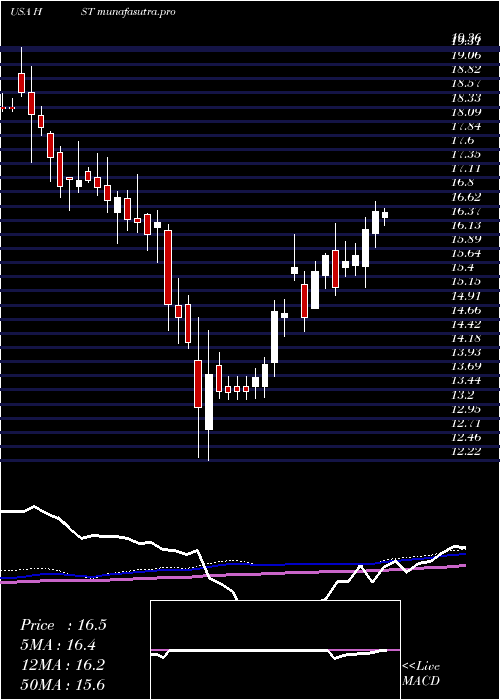The width and height of the screenshot is (500, 700).
Task: Click the munafasutra.pro header text
Action: pos(135,12)
